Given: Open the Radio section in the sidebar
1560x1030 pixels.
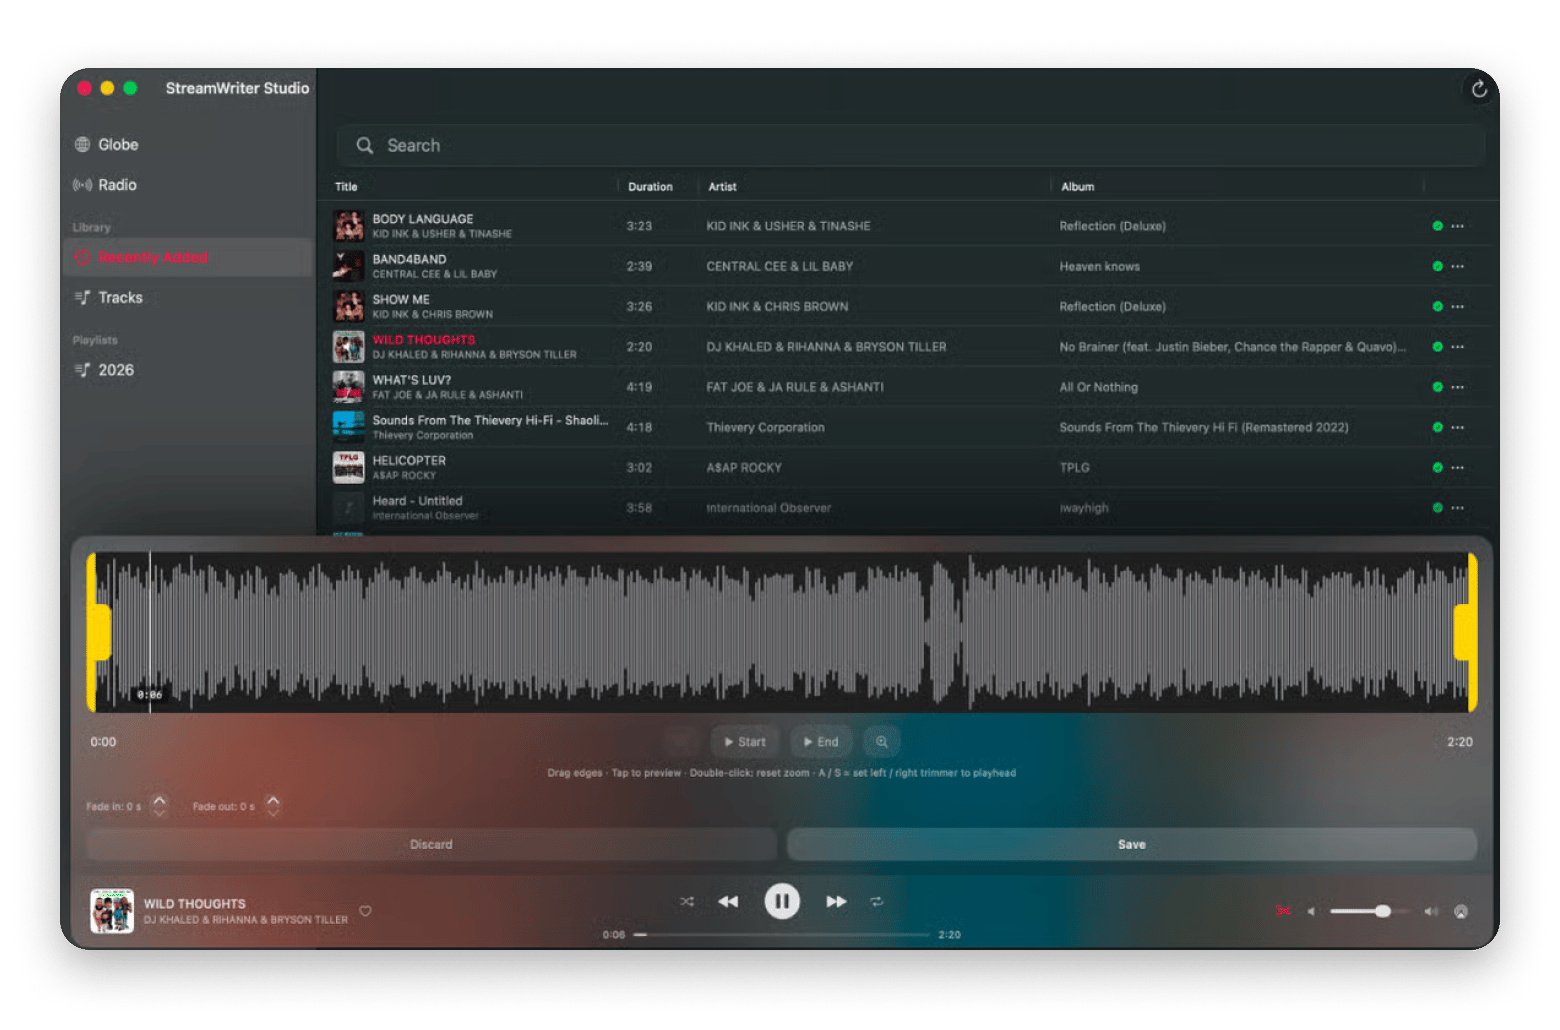Looking at the screenshot, I should click(x=105, y=185).
